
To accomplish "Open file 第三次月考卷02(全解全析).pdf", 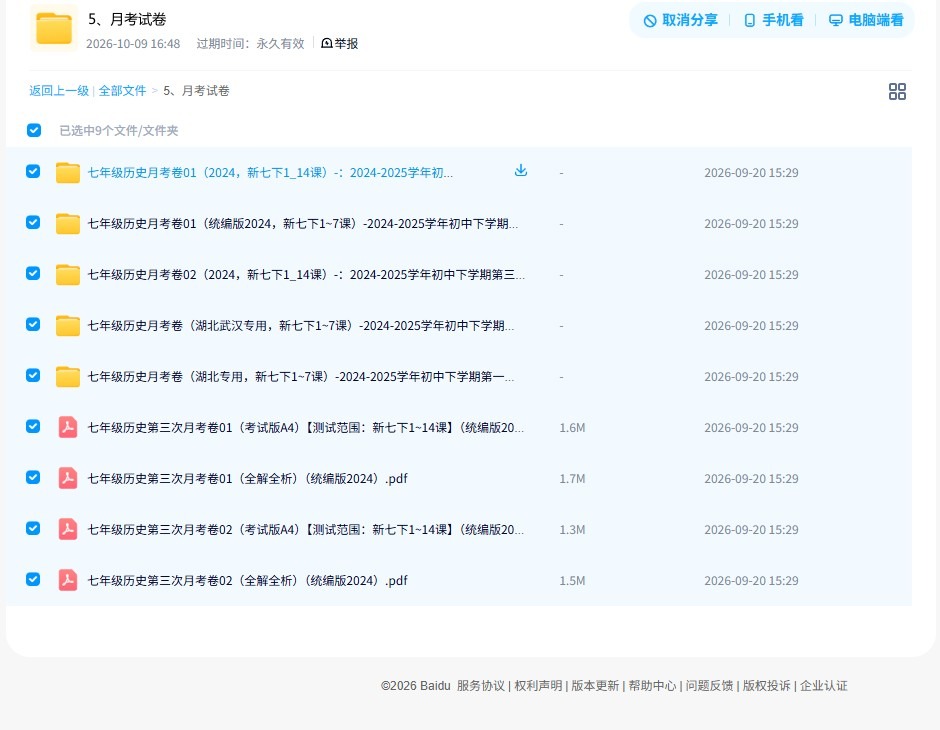I will [x=248, y=580].
